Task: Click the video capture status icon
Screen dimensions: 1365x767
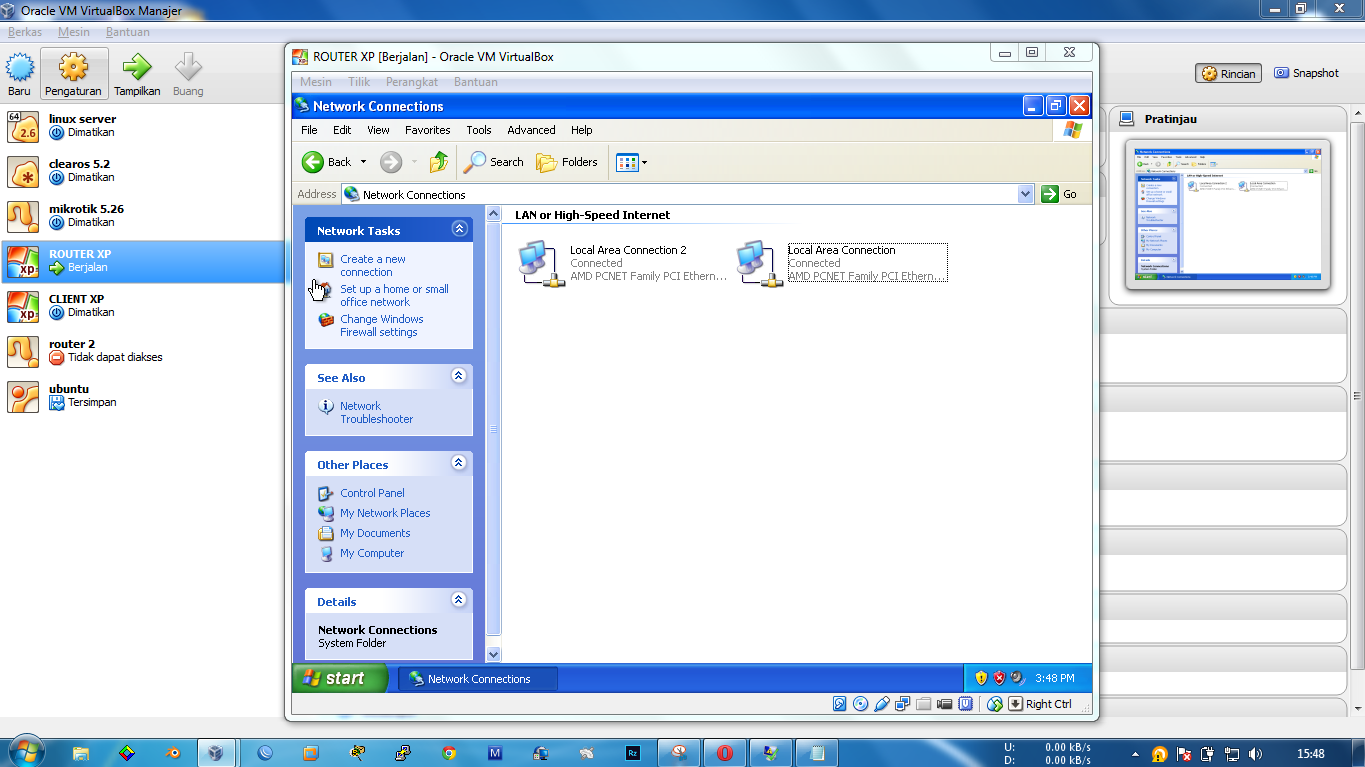Action: pyautogui.click(x=945, y=704)
